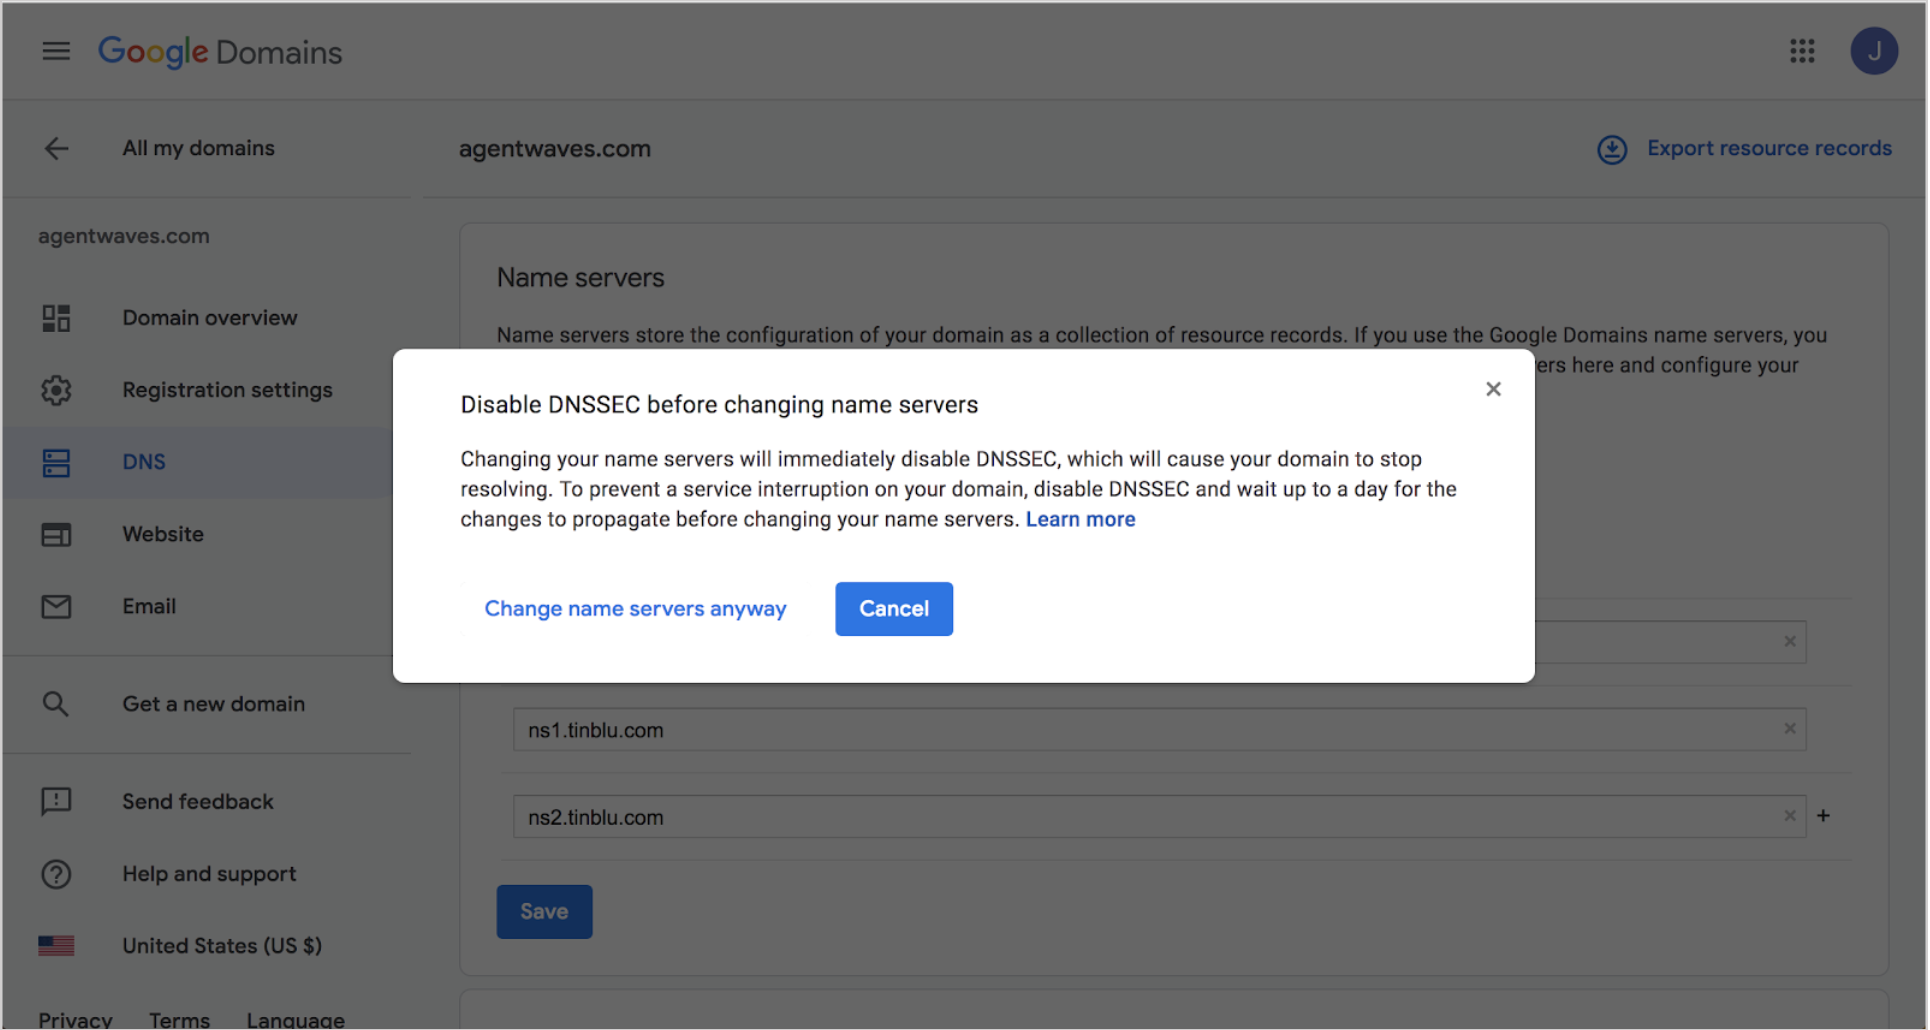Add another name server with plus
The height and width of the screenshot is (1030, 1930).
pos(1823,816)
